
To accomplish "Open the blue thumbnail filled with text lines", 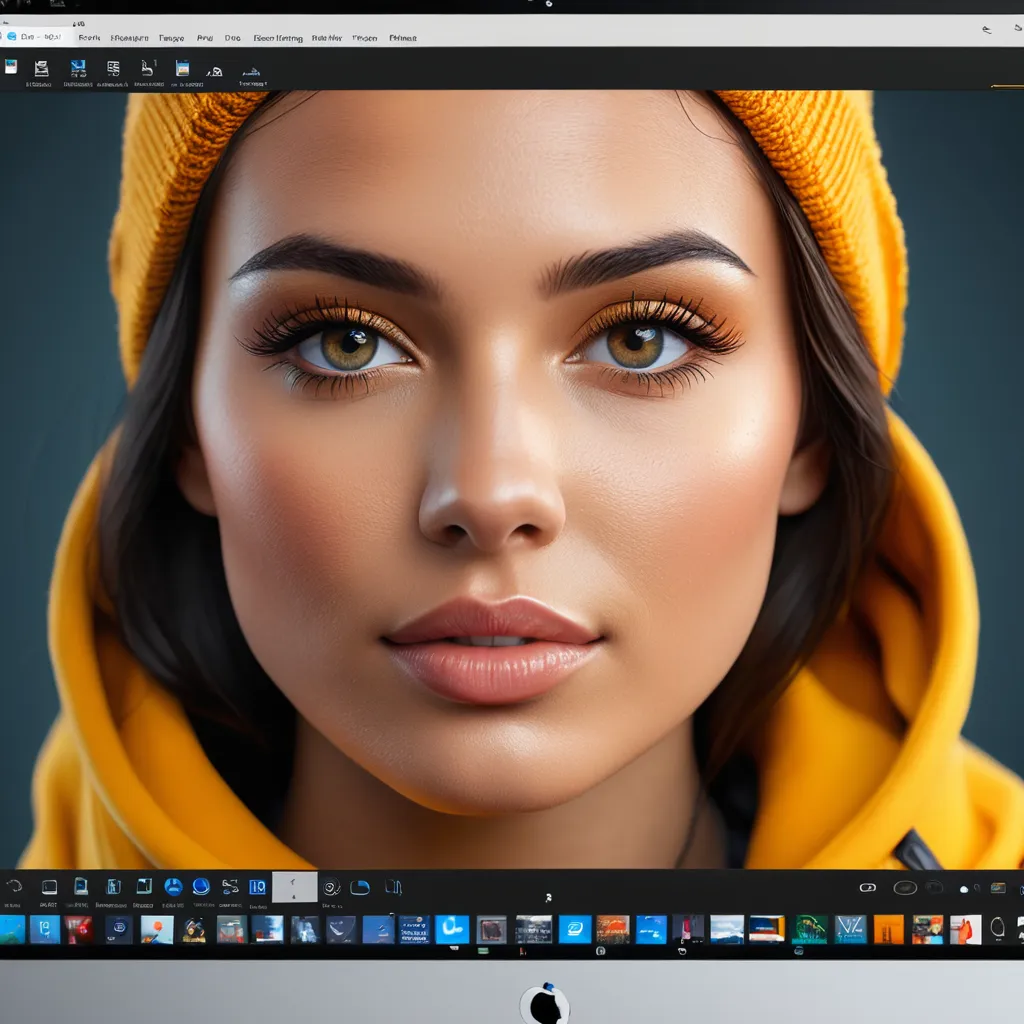I will click(415, 929).
